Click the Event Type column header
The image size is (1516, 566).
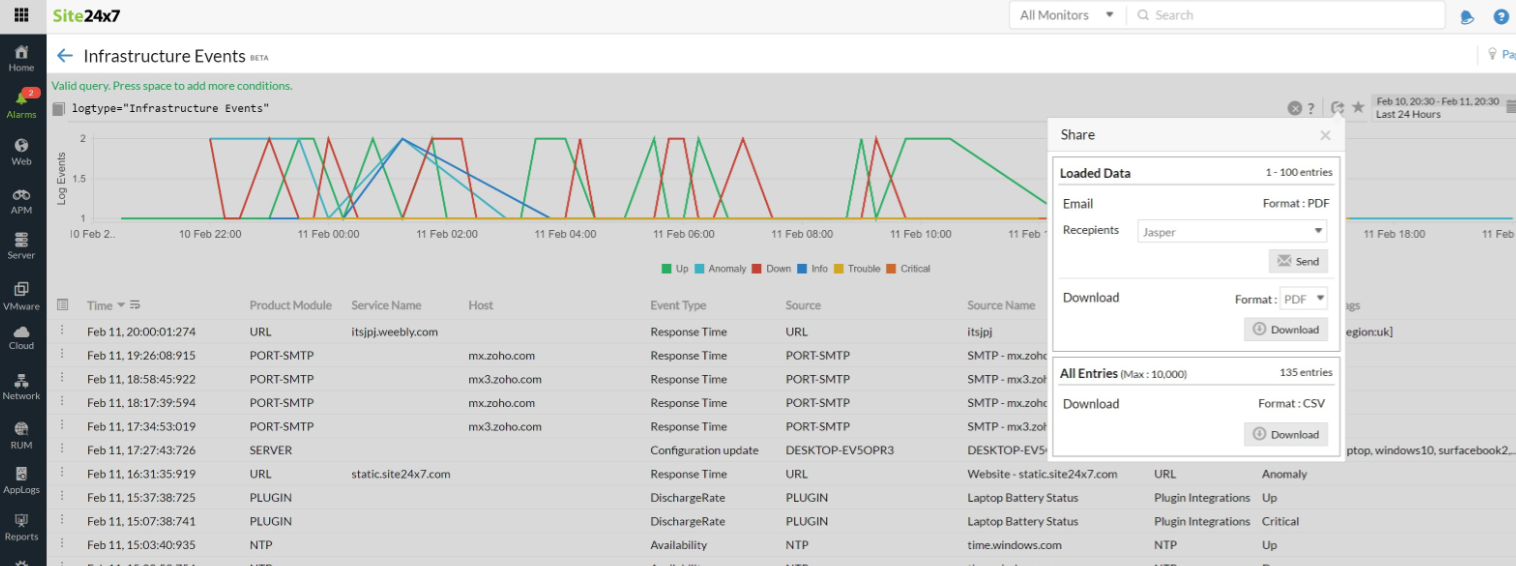[678, 305]
